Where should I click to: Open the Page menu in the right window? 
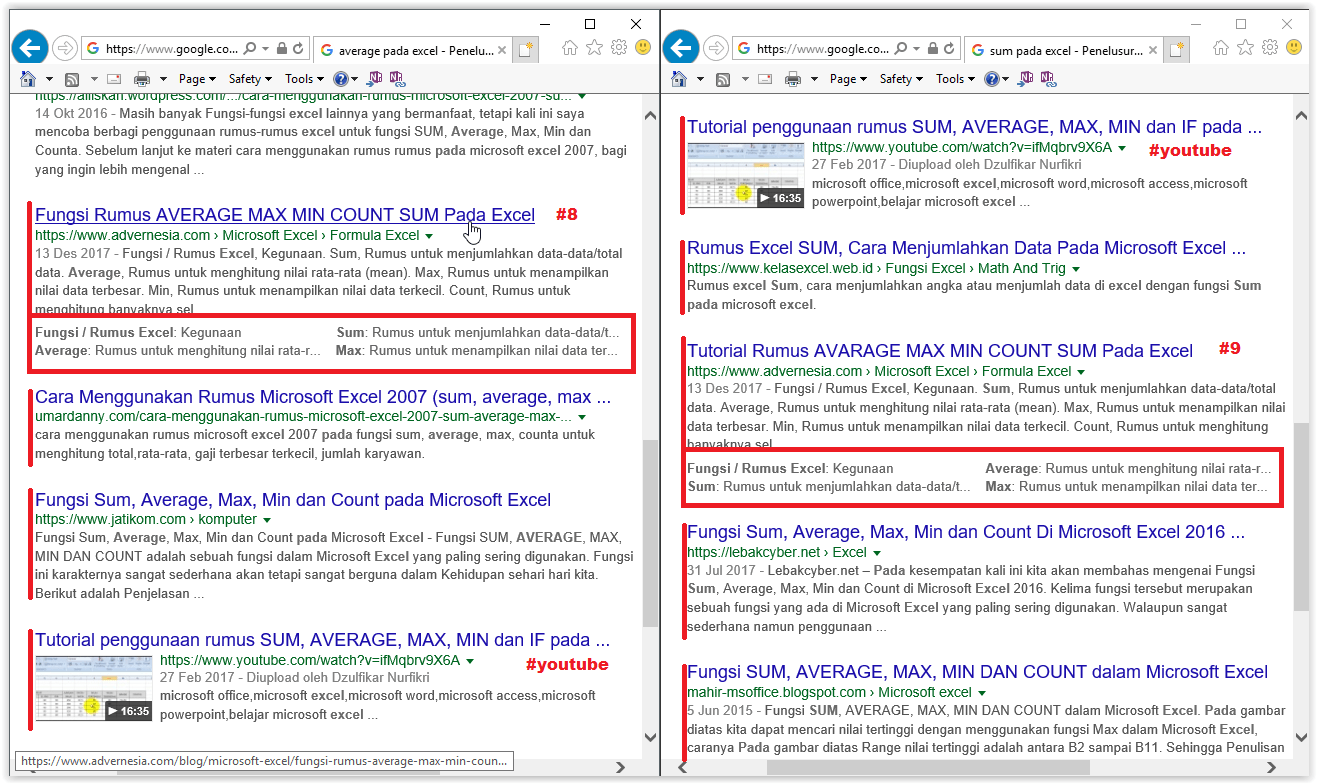click(849, 79)
